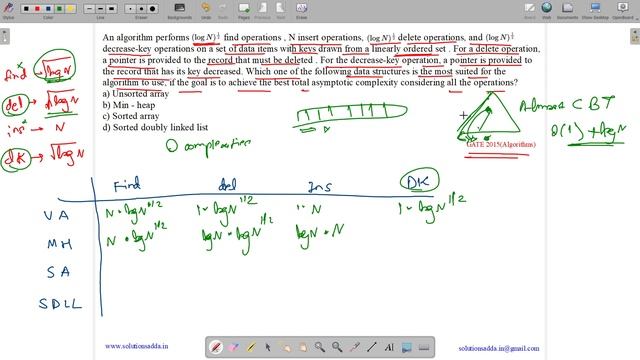Add a new page with Pages

tap(244, 11)
